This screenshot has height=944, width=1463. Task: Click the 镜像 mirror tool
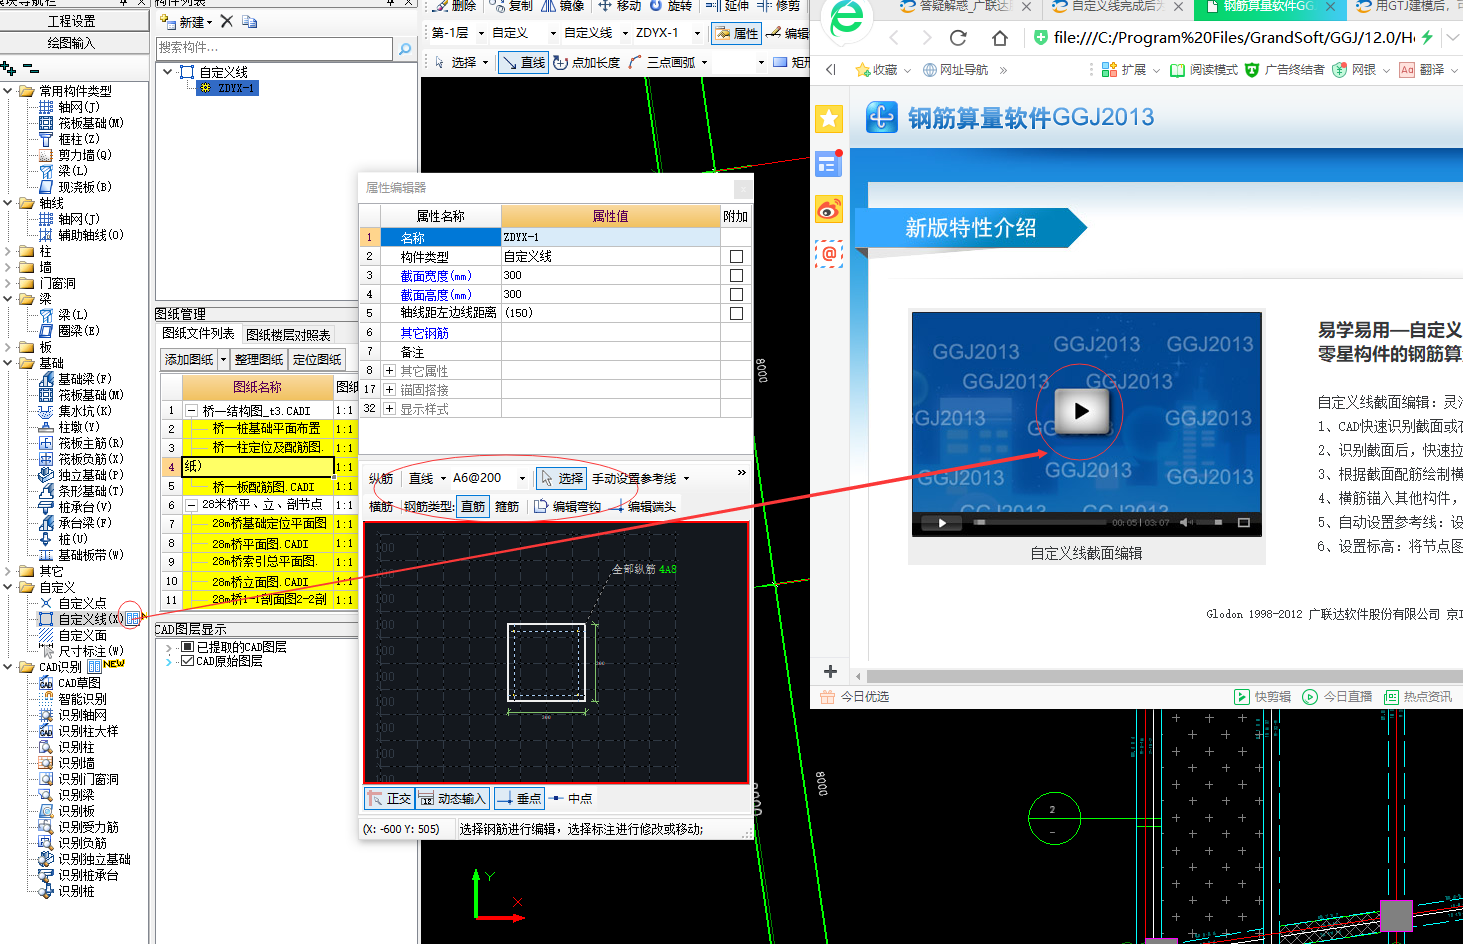click(562, 5)
